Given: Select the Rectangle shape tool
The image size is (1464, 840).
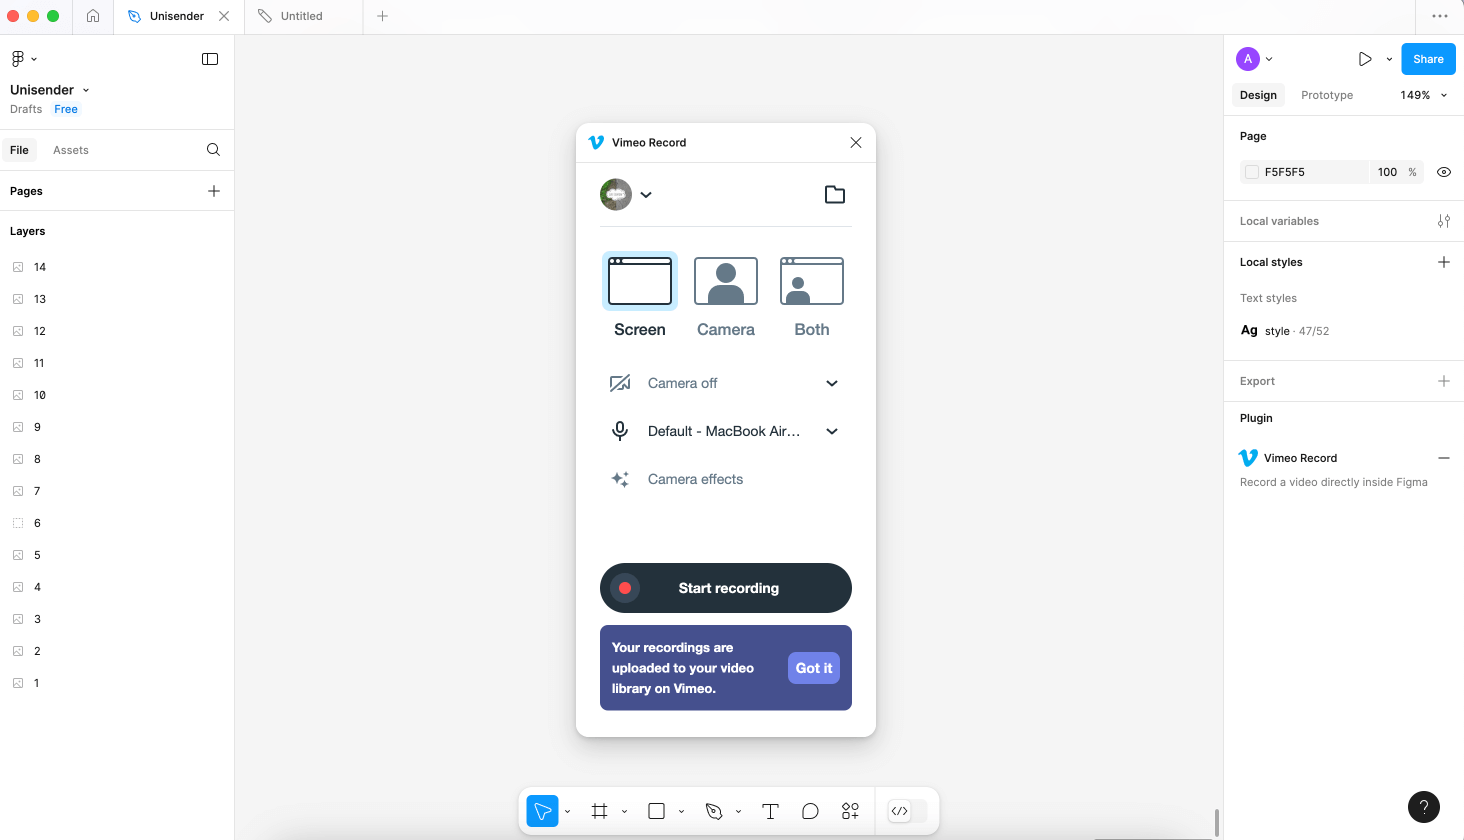Looking at the screenshot, I should click(x=656, y=811).
